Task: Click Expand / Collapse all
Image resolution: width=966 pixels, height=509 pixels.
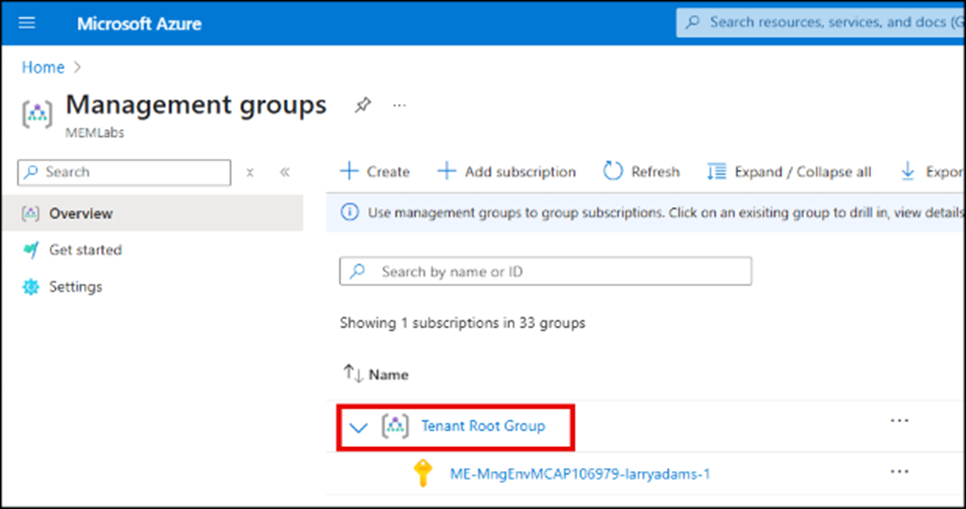Action: 789,171
